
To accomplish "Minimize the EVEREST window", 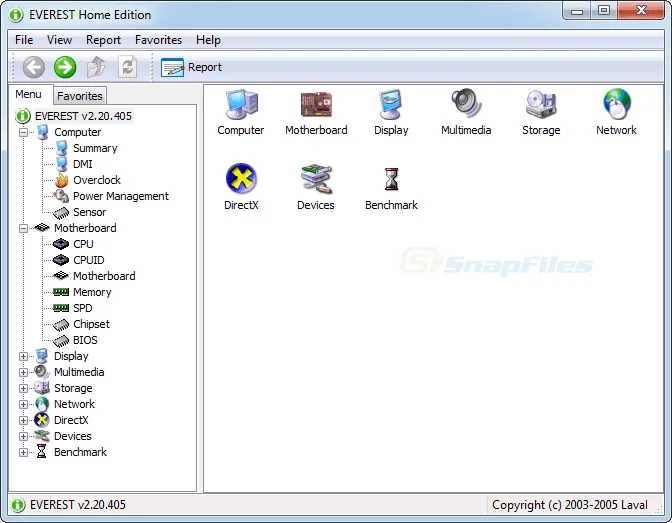I will click(577, 11).
